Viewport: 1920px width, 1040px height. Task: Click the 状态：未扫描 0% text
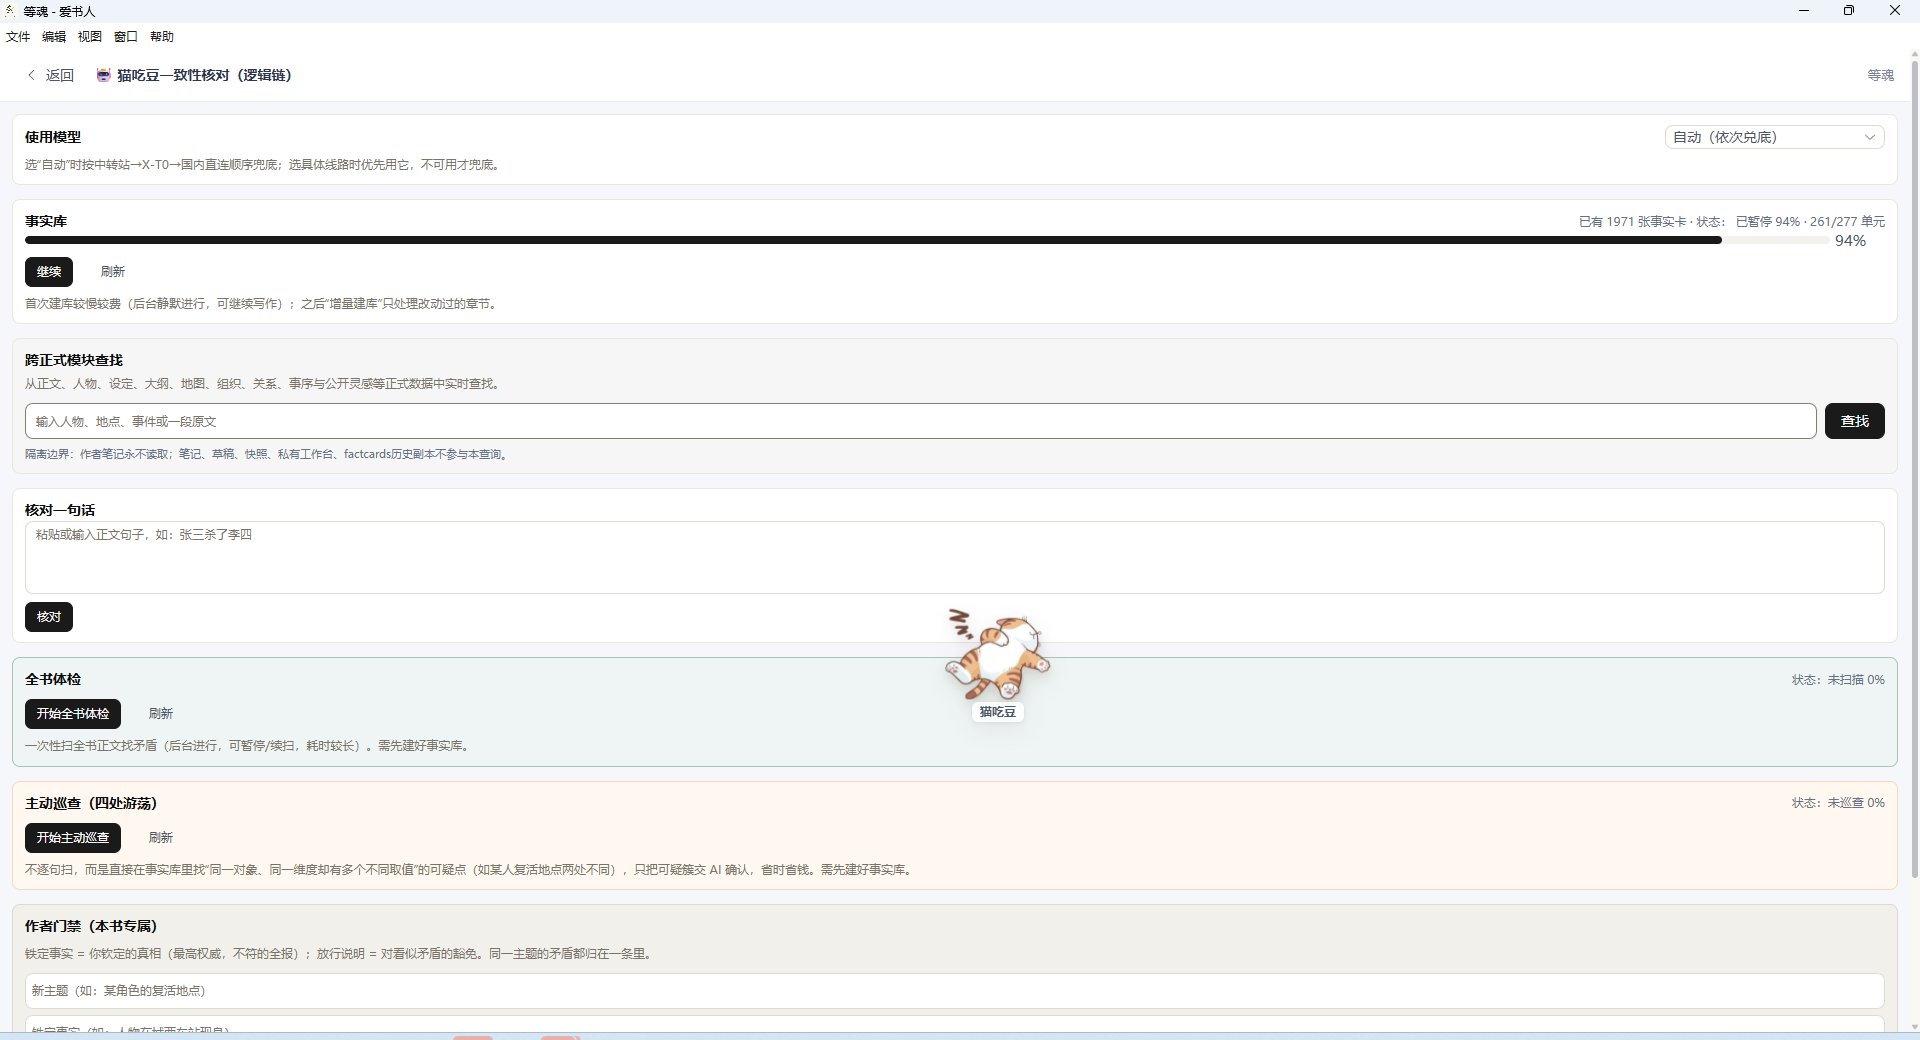click(1838, 680)
